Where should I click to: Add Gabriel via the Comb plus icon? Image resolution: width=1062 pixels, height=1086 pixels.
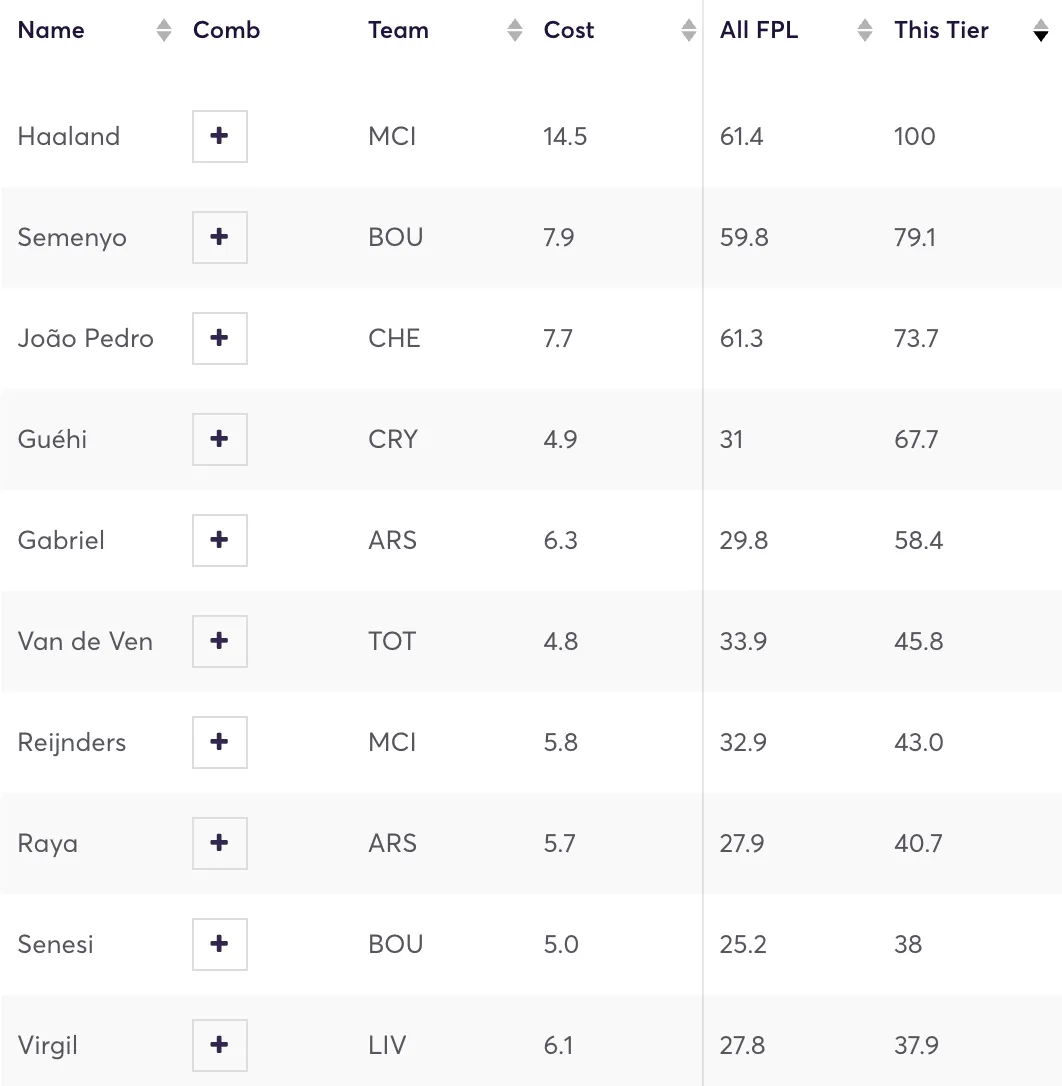(220, 540)
